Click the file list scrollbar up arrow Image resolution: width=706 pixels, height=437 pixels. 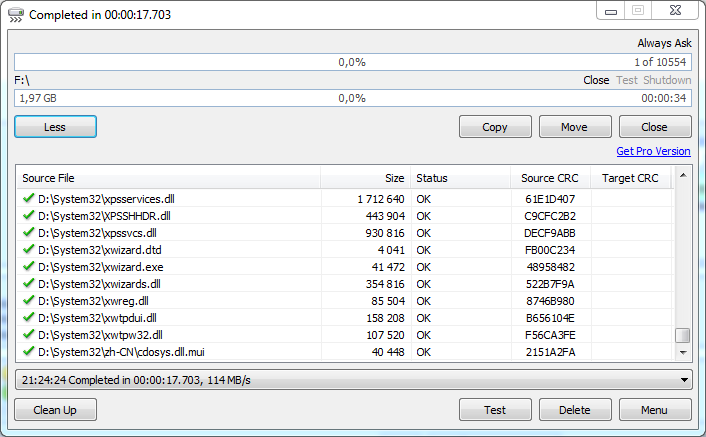683,176
